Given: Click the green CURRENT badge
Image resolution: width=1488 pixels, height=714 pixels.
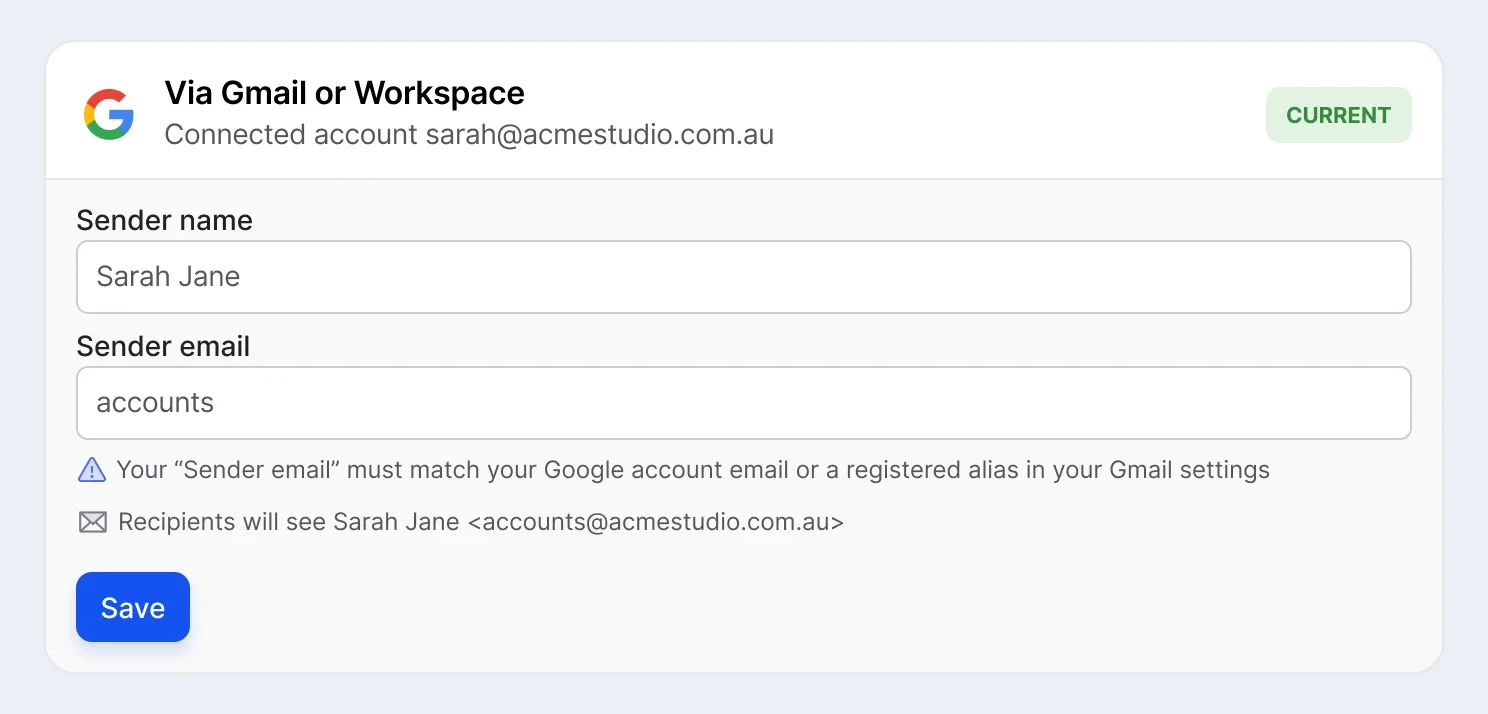Looking at the screenshot, I should (1338, 115).
